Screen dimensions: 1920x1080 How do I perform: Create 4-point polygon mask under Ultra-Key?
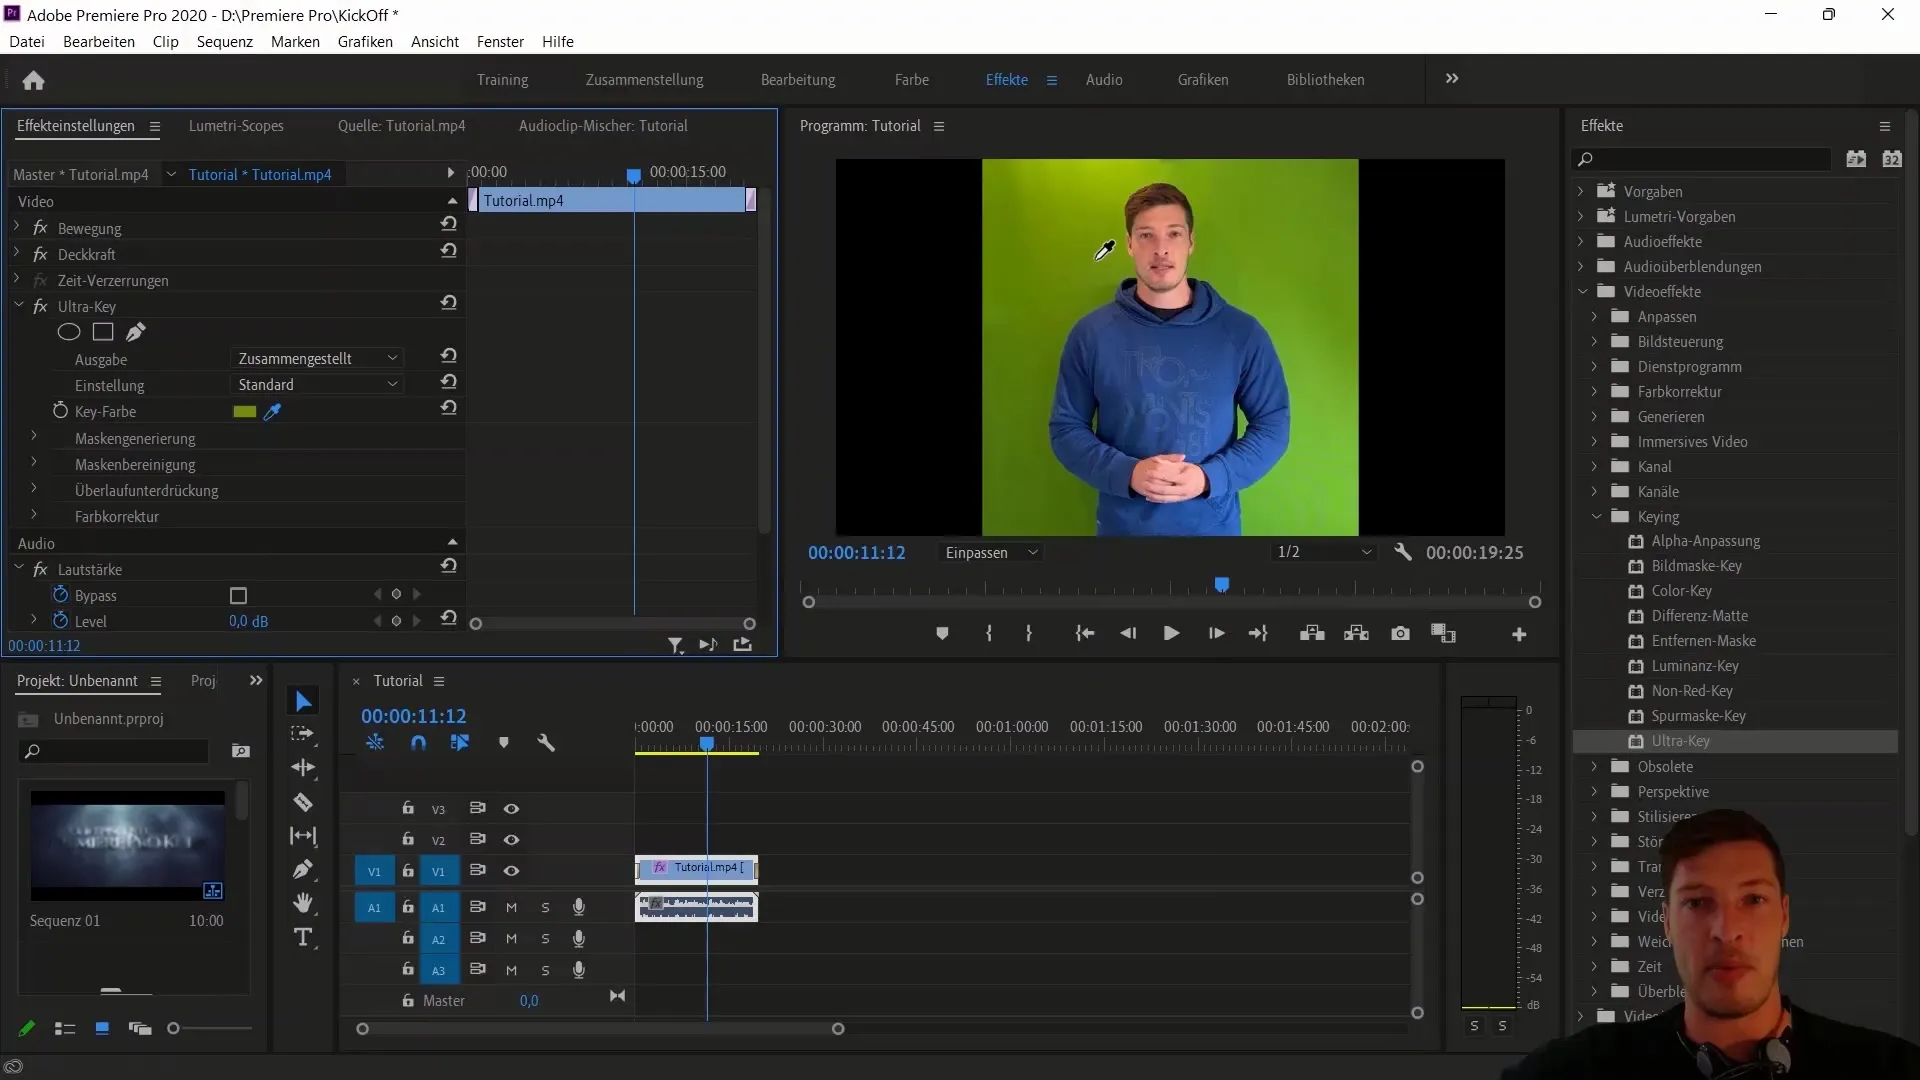[x=103, y=332]
